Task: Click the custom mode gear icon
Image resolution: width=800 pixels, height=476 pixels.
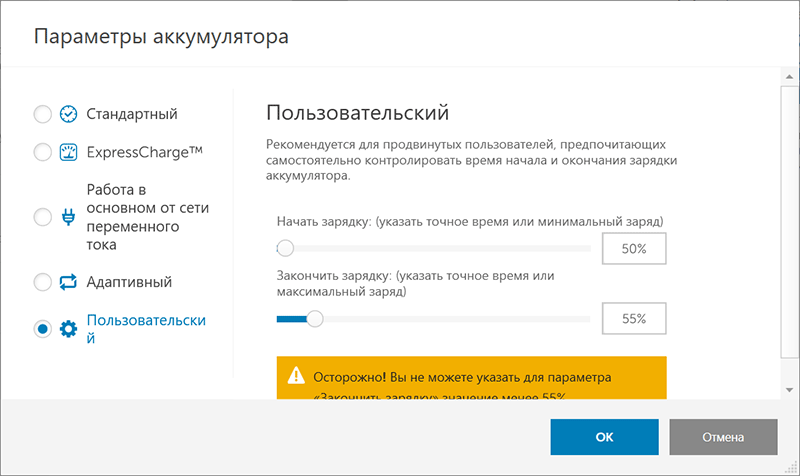Action: (x=68, y=329)
